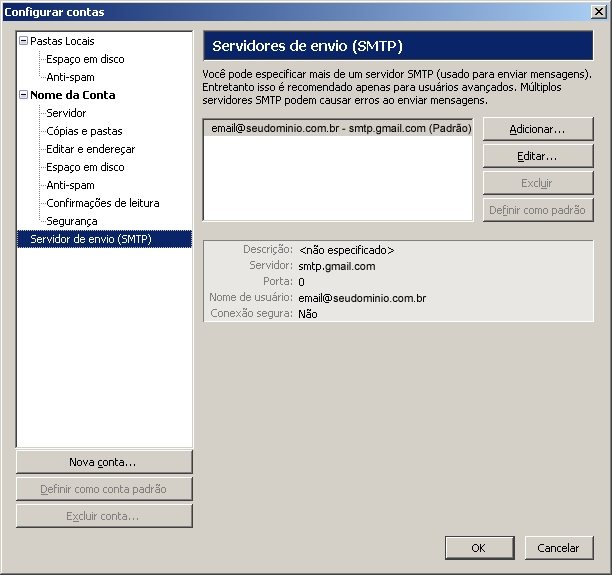Viewport: 612px width, 575px height.
Task: Open Anti-spam under Nome da Conta
Action: click(70, 185)
